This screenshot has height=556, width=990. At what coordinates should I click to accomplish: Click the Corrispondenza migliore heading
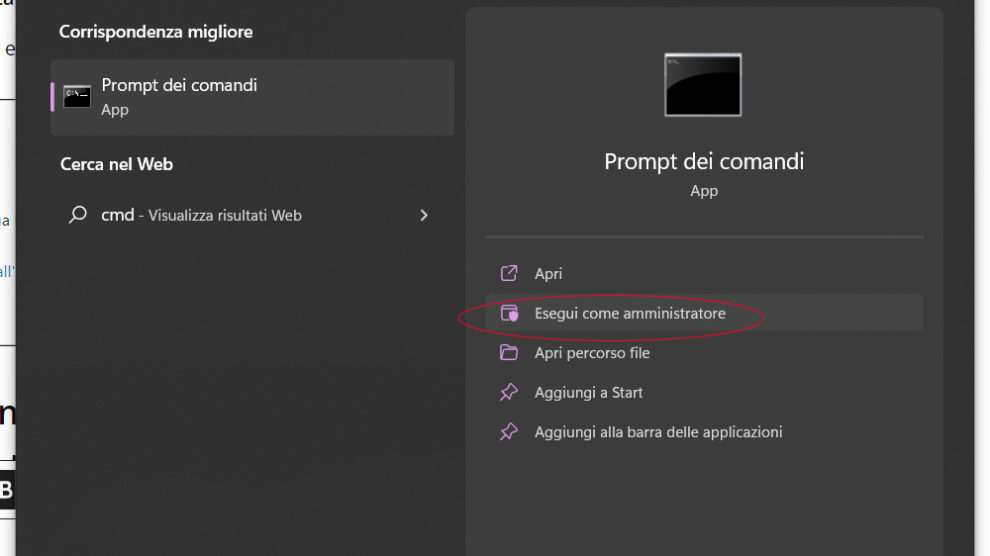pos(156,32)
